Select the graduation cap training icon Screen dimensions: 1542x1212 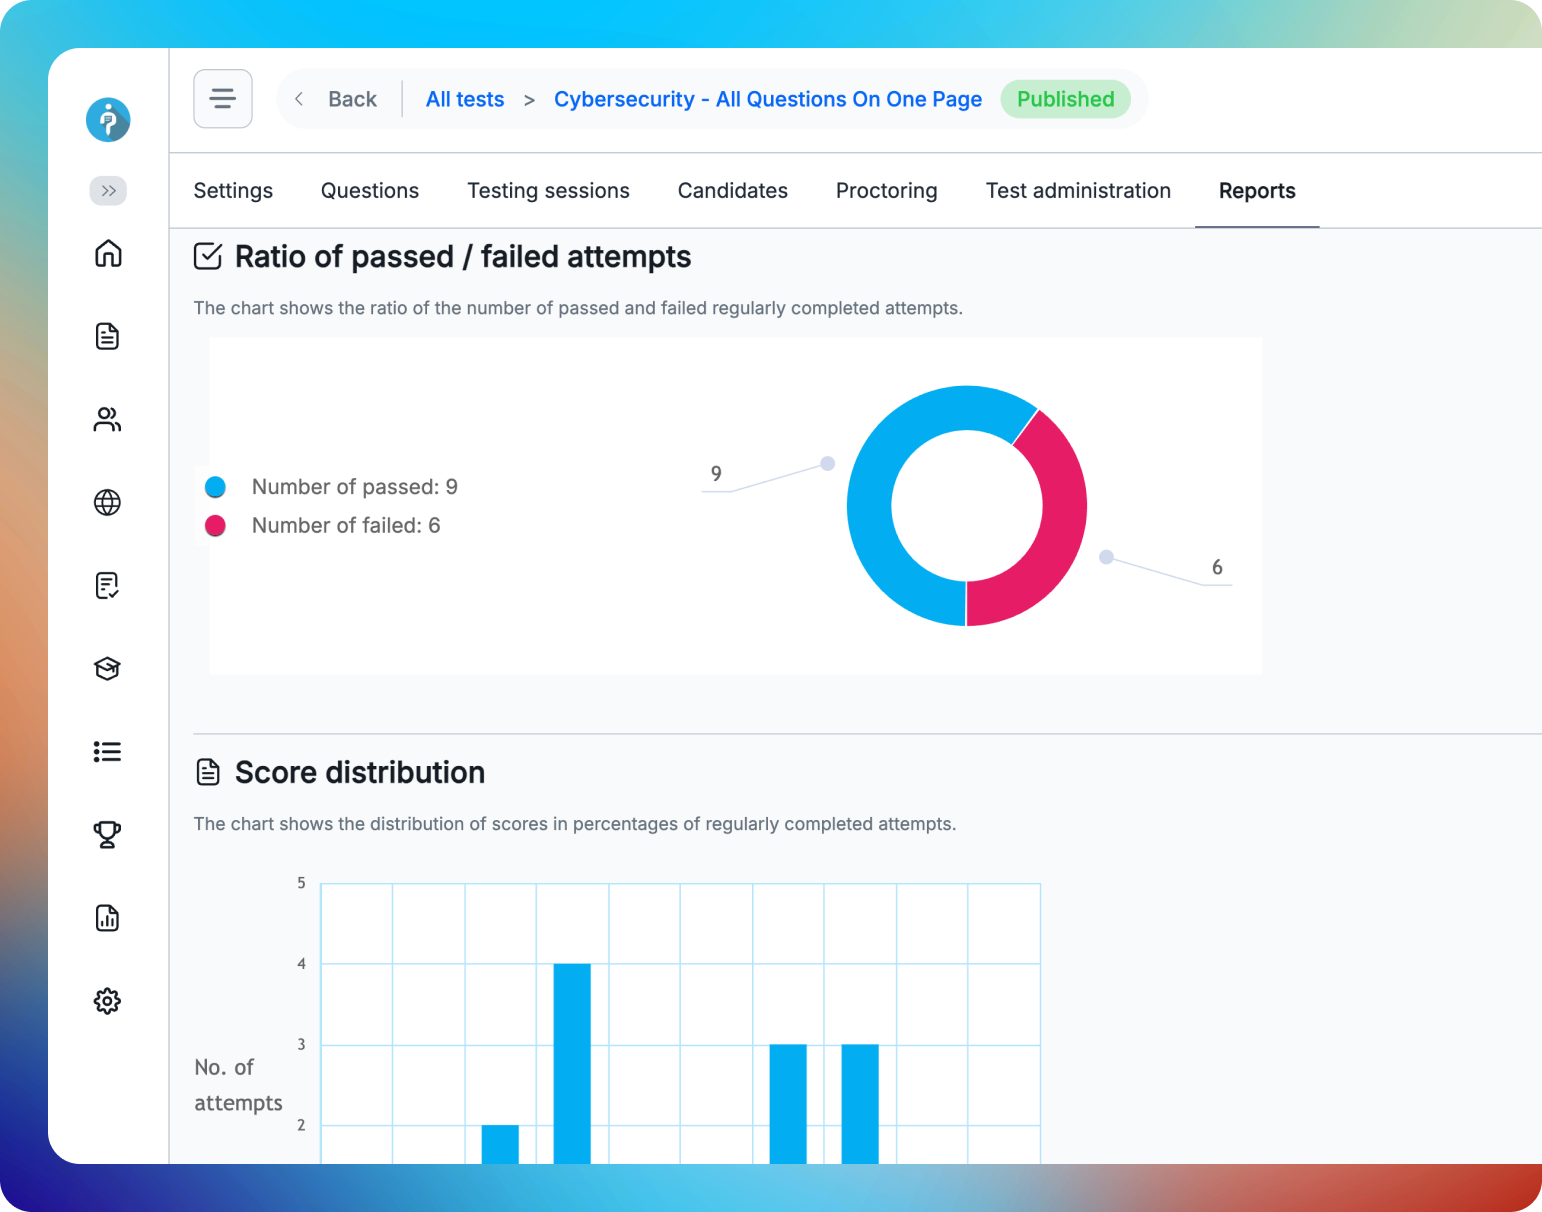pos(107,668)
